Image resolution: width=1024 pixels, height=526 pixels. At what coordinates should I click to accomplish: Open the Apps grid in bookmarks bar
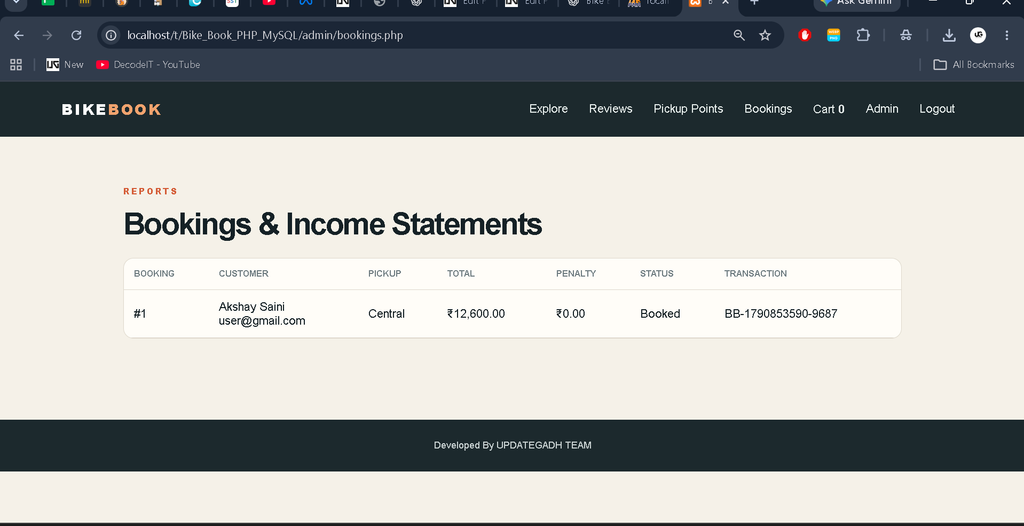[x=16, y=65]
